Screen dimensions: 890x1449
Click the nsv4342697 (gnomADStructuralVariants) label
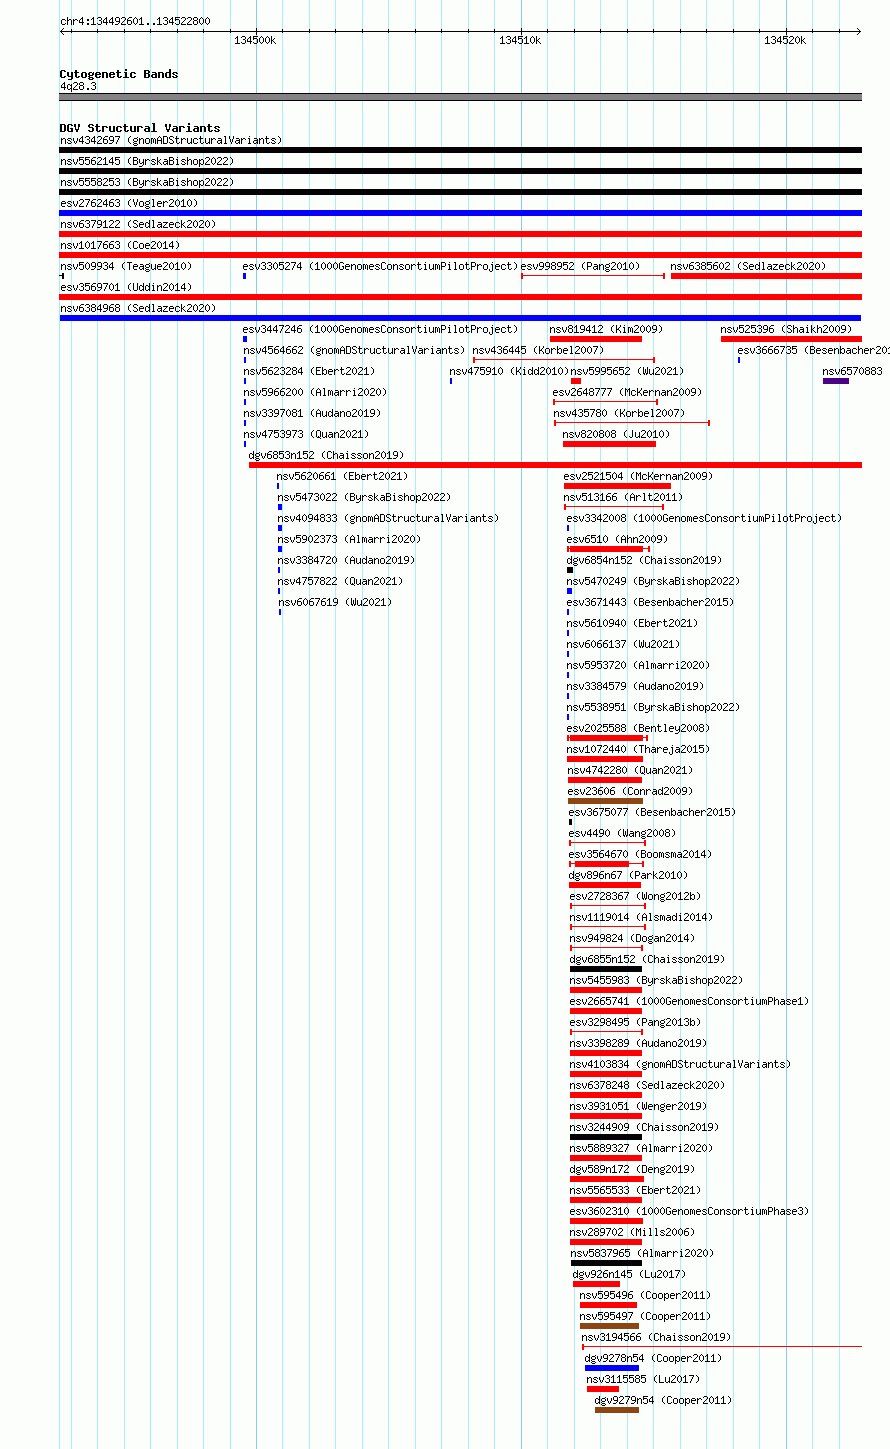click(x=171, y=141)
